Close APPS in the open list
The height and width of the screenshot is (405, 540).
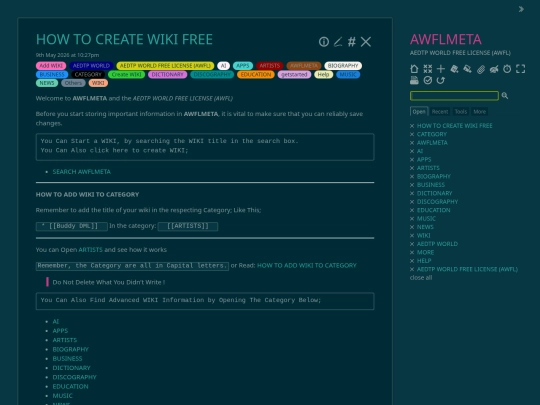[412, 159]
